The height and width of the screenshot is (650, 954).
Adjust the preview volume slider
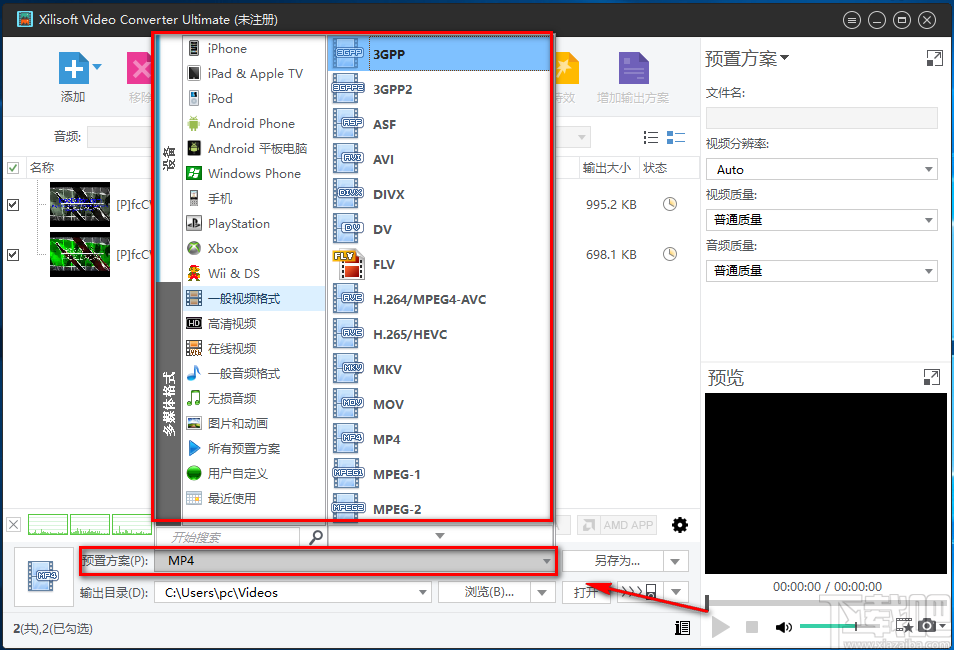(x=839, y=626)
